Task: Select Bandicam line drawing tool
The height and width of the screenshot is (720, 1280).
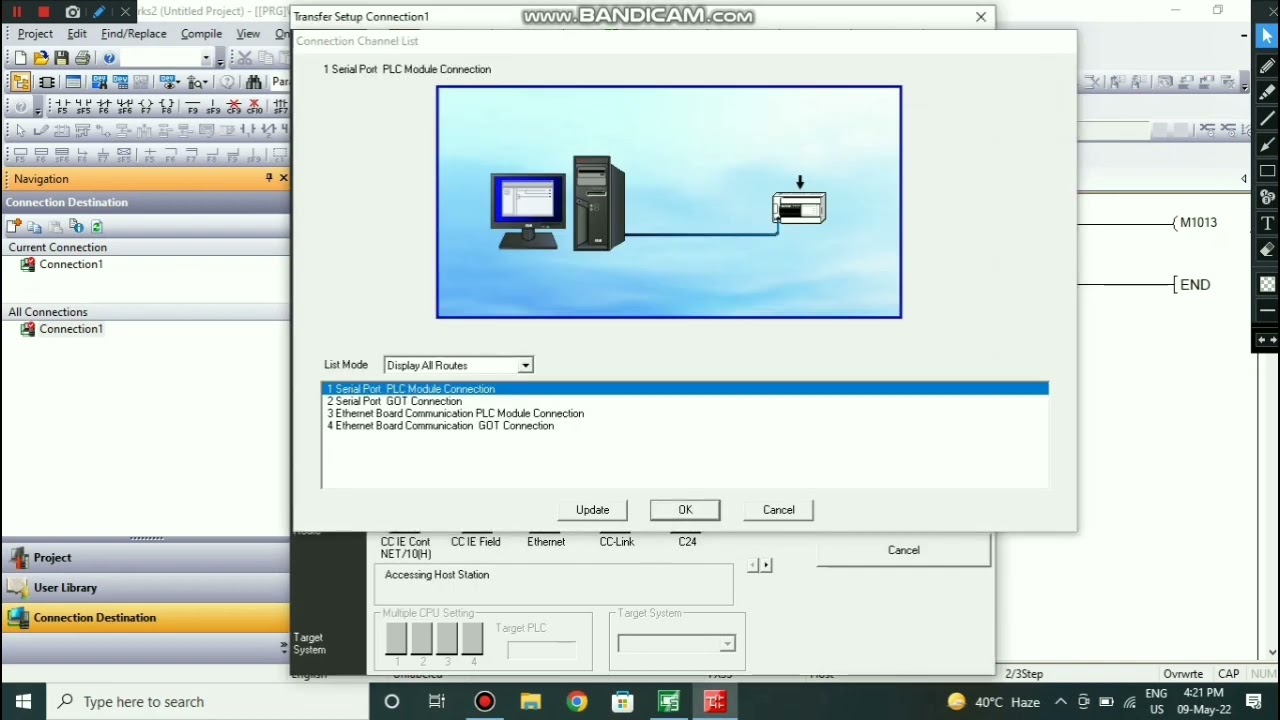Action: coord(1267,119)
